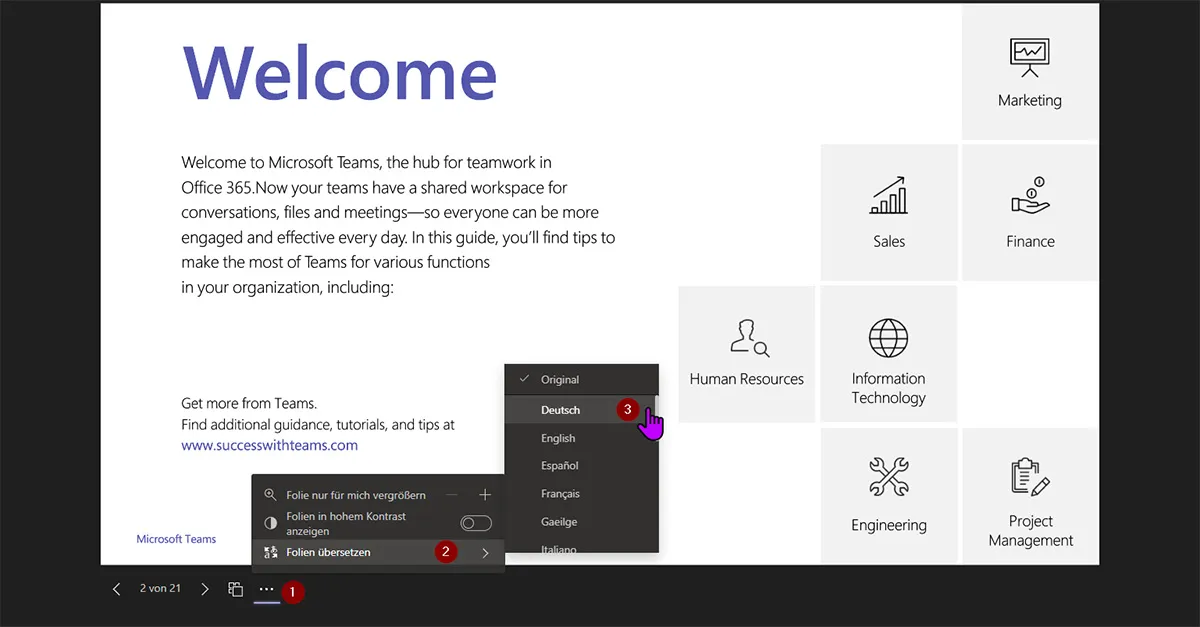This screenshot has width=1200, height=627.
Task: Advance to the next slide with right chevron
Action: pos(204,589)
